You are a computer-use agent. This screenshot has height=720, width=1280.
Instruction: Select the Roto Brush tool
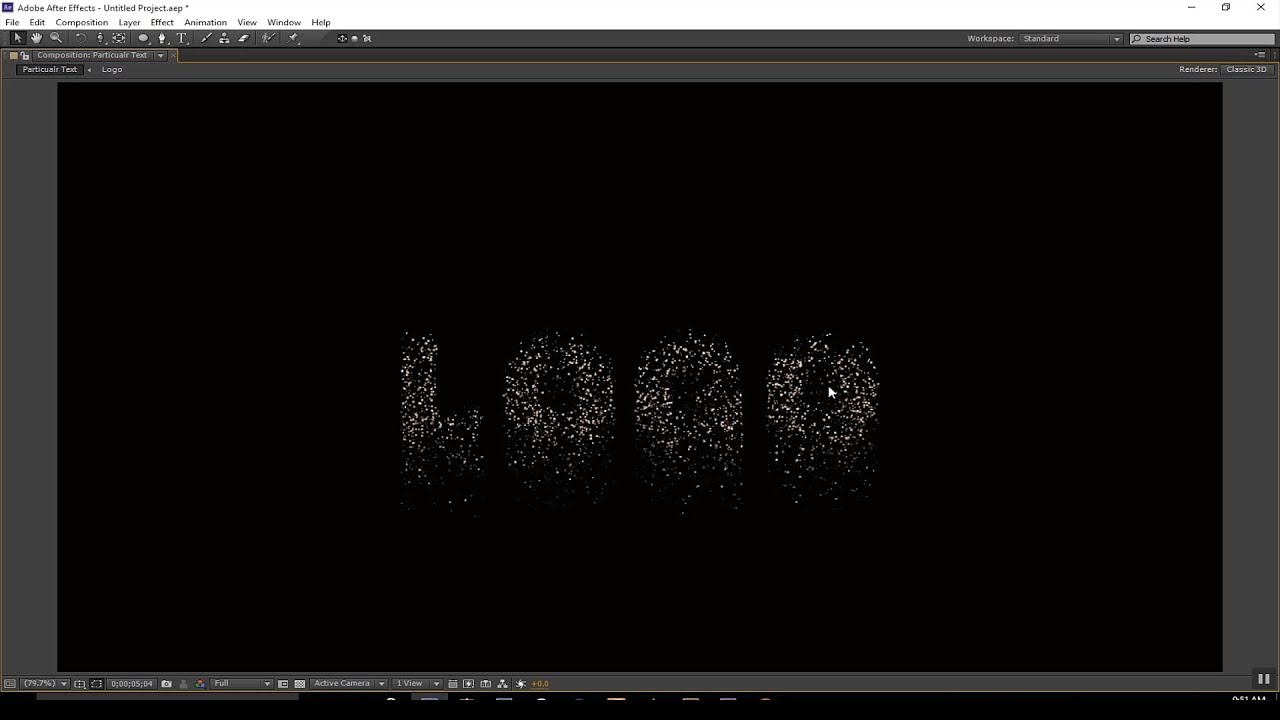268,38
